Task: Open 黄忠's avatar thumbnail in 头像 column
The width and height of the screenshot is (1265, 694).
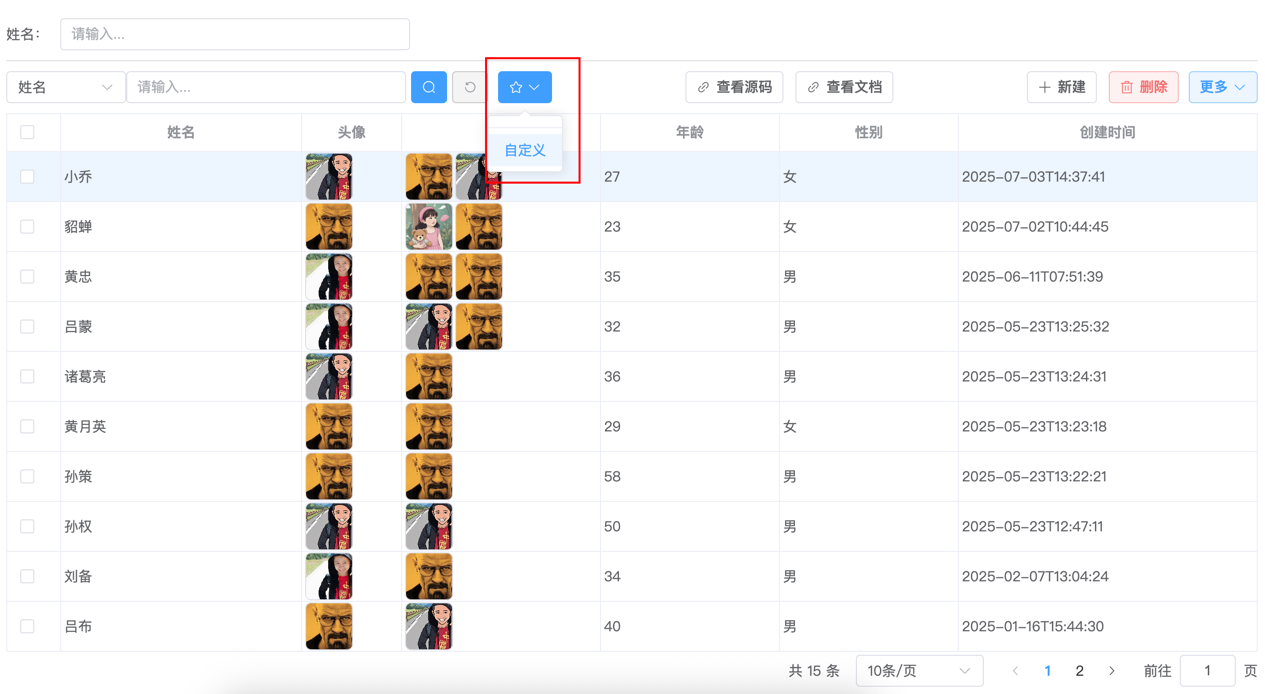Action: click(329, 277)
